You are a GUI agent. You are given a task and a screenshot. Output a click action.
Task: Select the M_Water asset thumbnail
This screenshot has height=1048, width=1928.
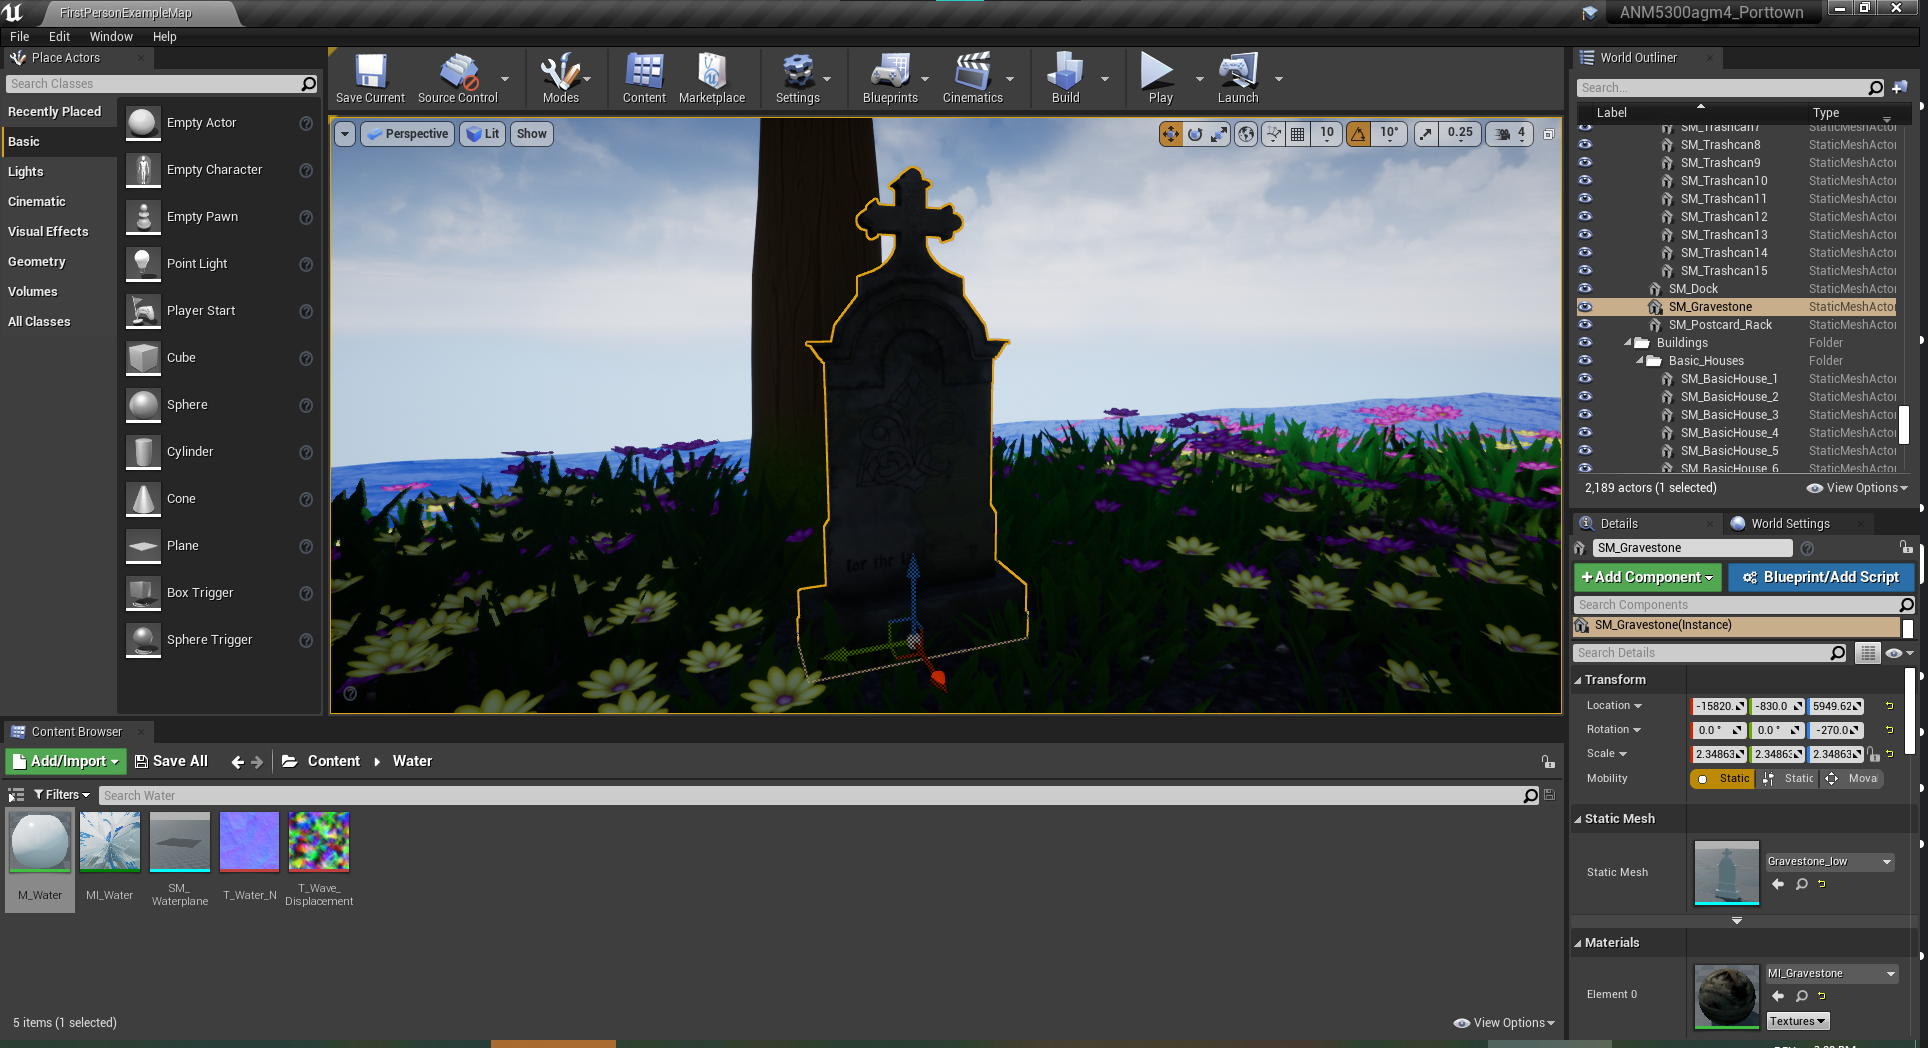(x=40, y=842)
